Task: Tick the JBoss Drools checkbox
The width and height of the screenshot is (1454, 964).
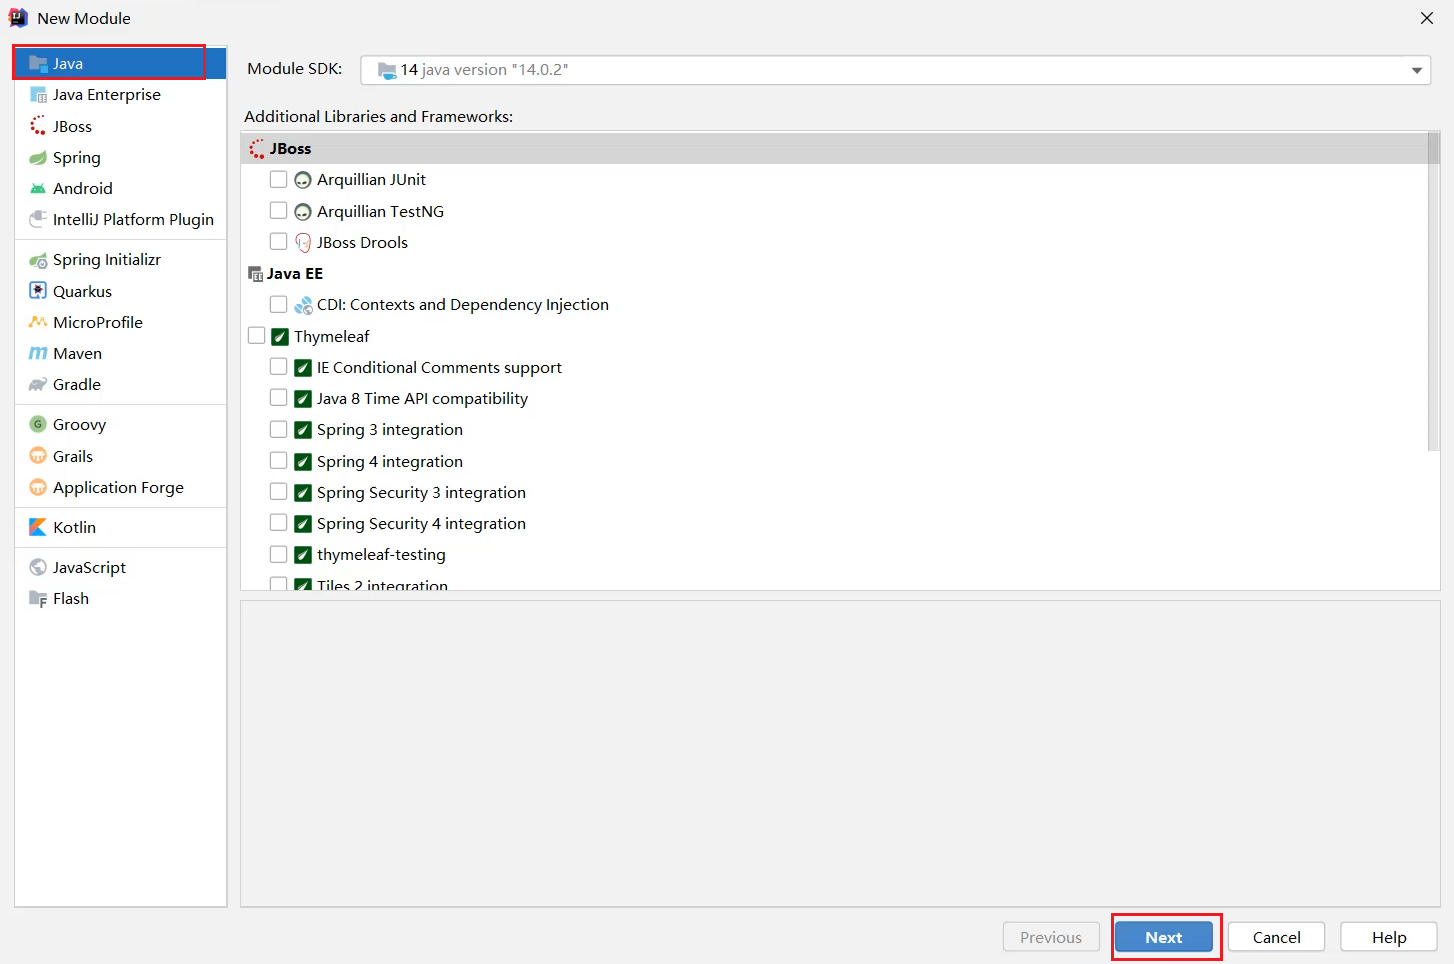Action: point(279,242)
